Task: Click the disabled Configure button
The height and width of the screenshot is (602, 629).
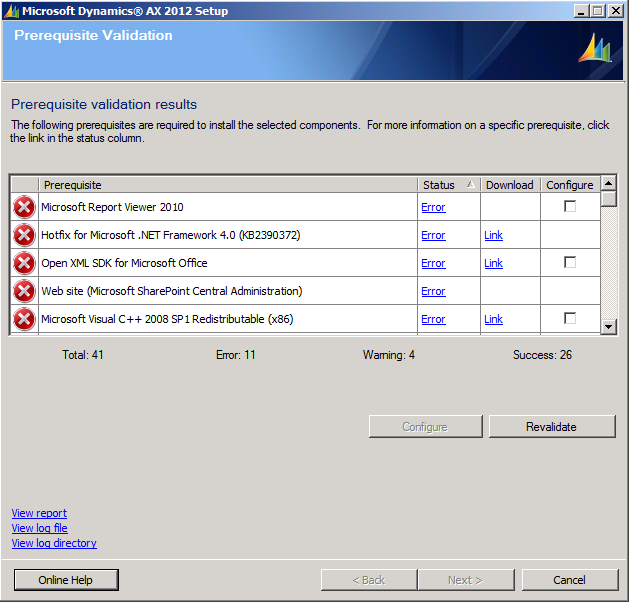Action: 425,426
